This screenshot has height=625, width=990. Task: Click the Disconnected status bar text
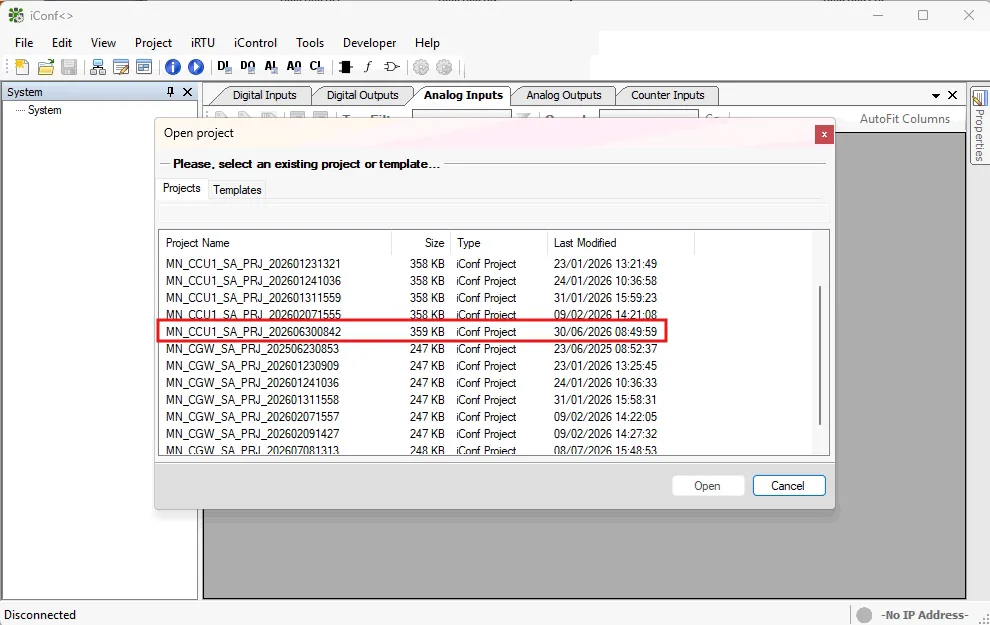click(x=40, y=615)
